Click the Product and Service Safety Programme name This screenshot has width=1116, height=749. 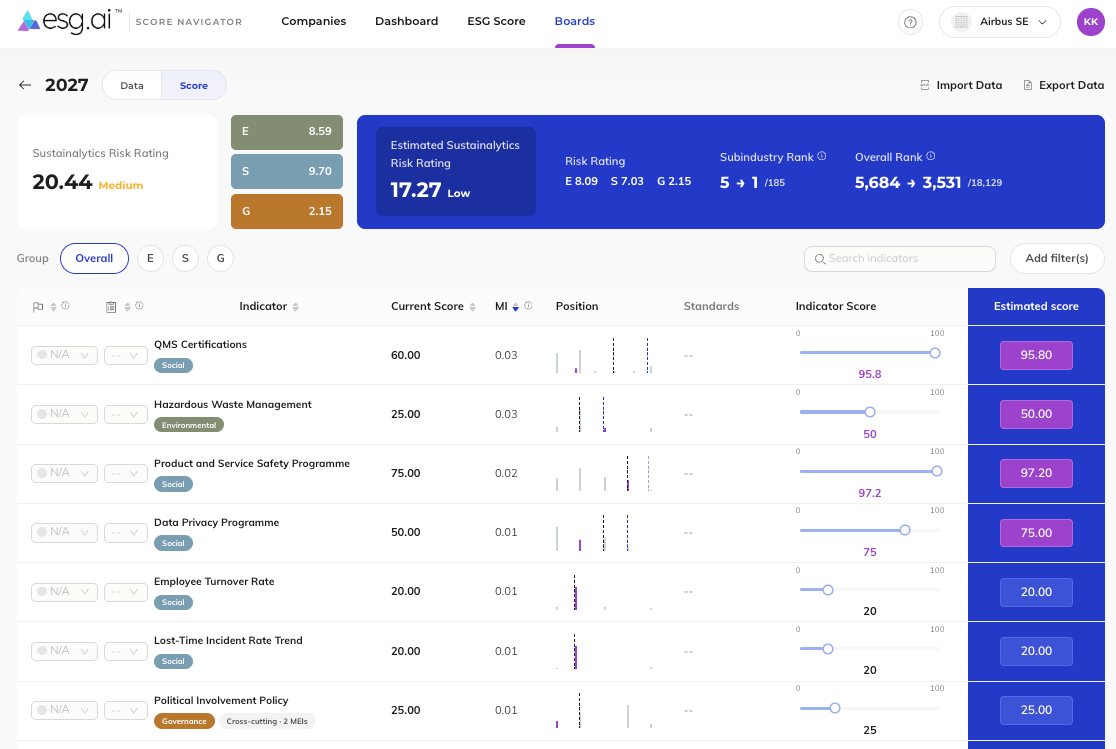pyautogui.click(x=252, y=463)
